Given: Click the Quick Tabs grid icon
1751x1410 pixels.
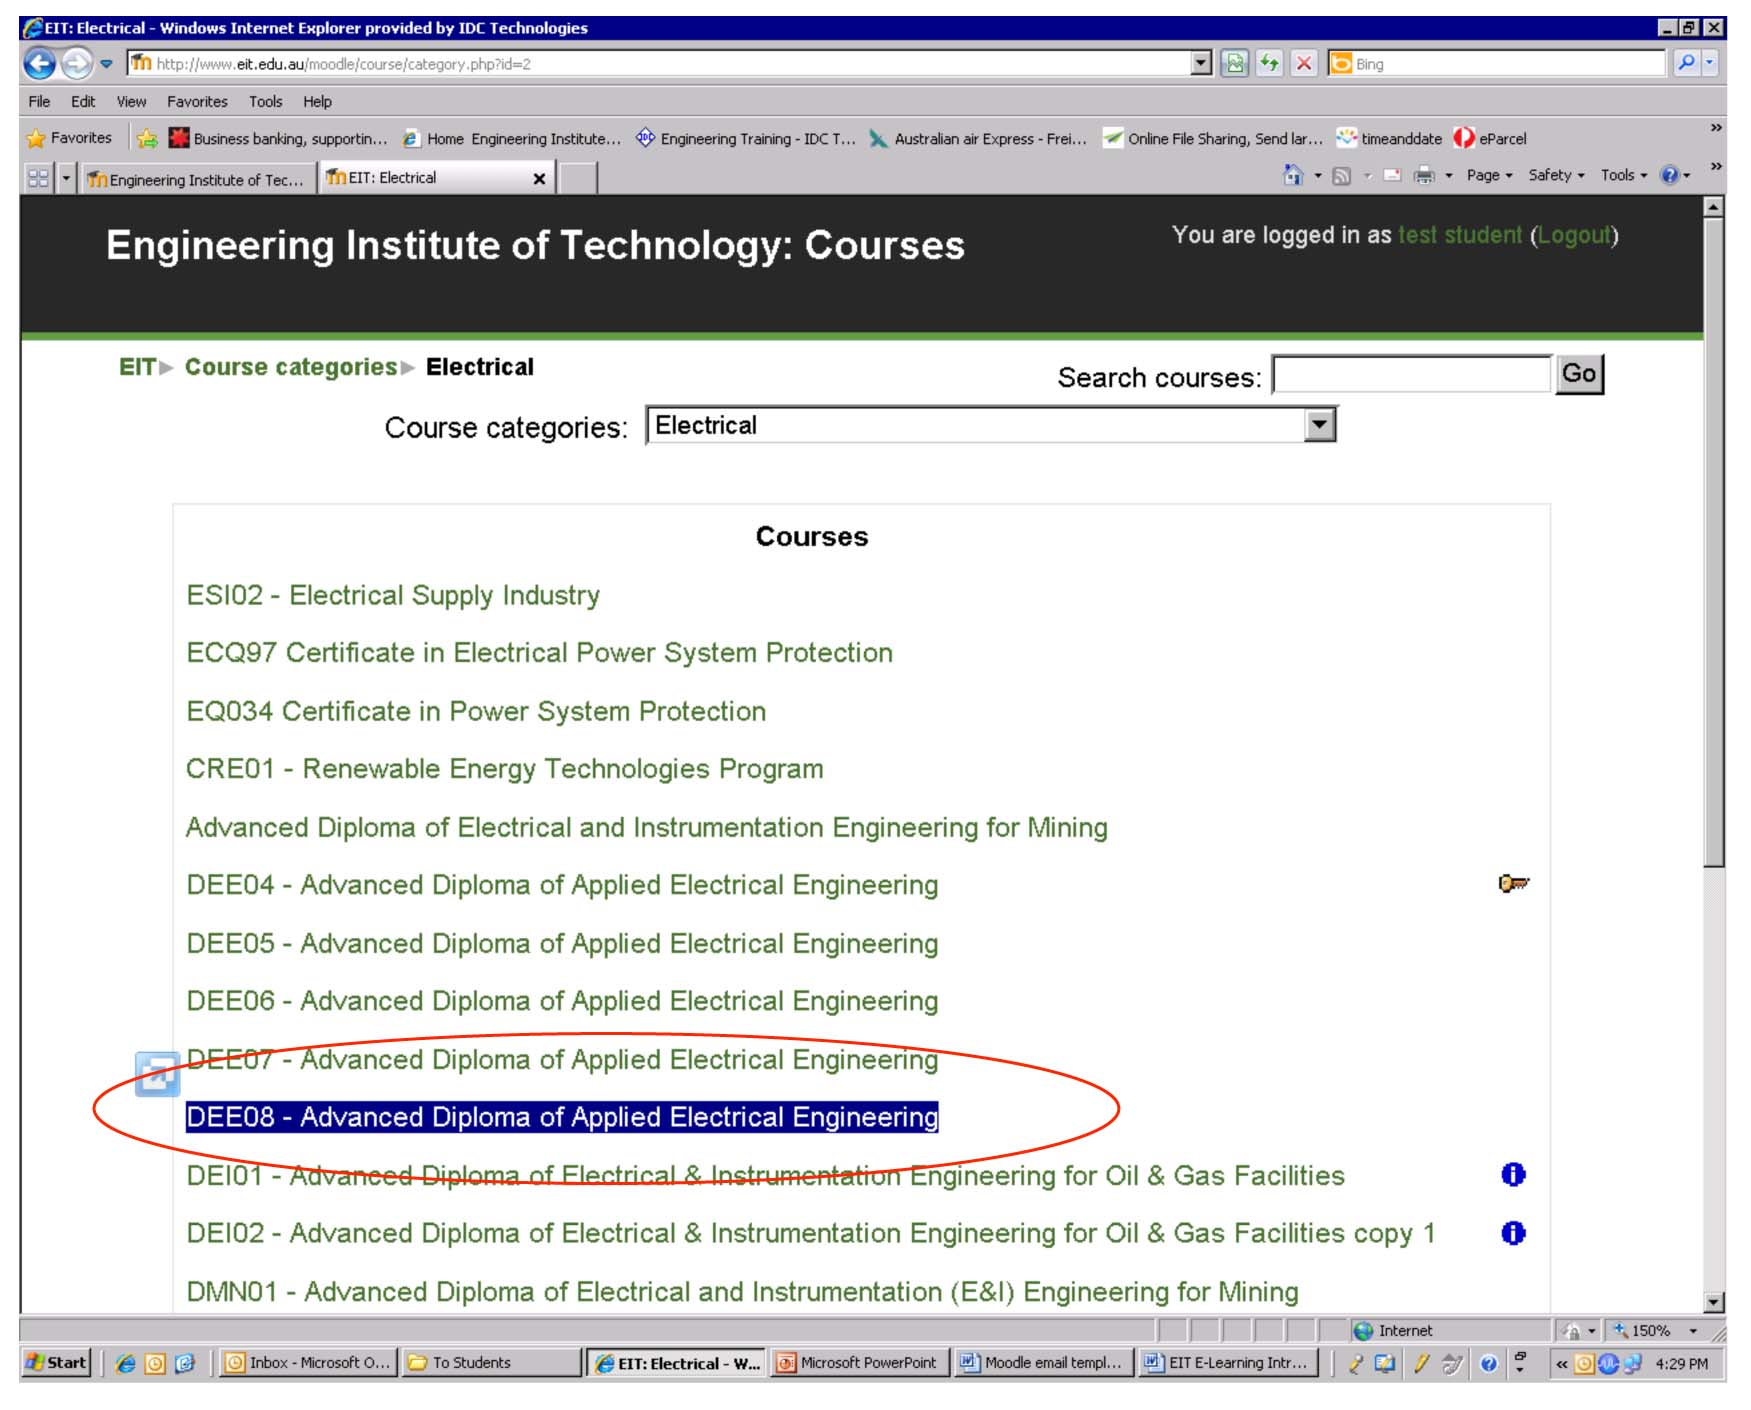Looking at the screenshot, I should tap(39, 178).
